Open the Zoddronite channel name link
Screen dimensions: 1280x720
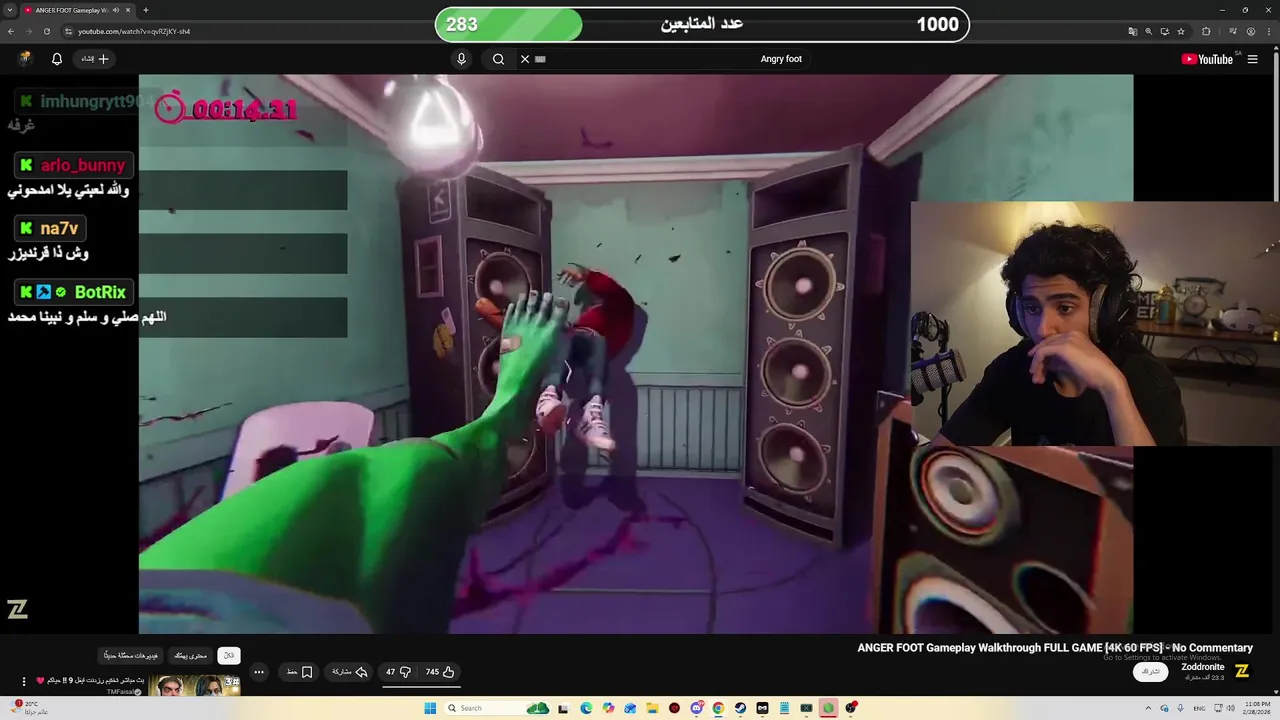(x=1202, y=667)
